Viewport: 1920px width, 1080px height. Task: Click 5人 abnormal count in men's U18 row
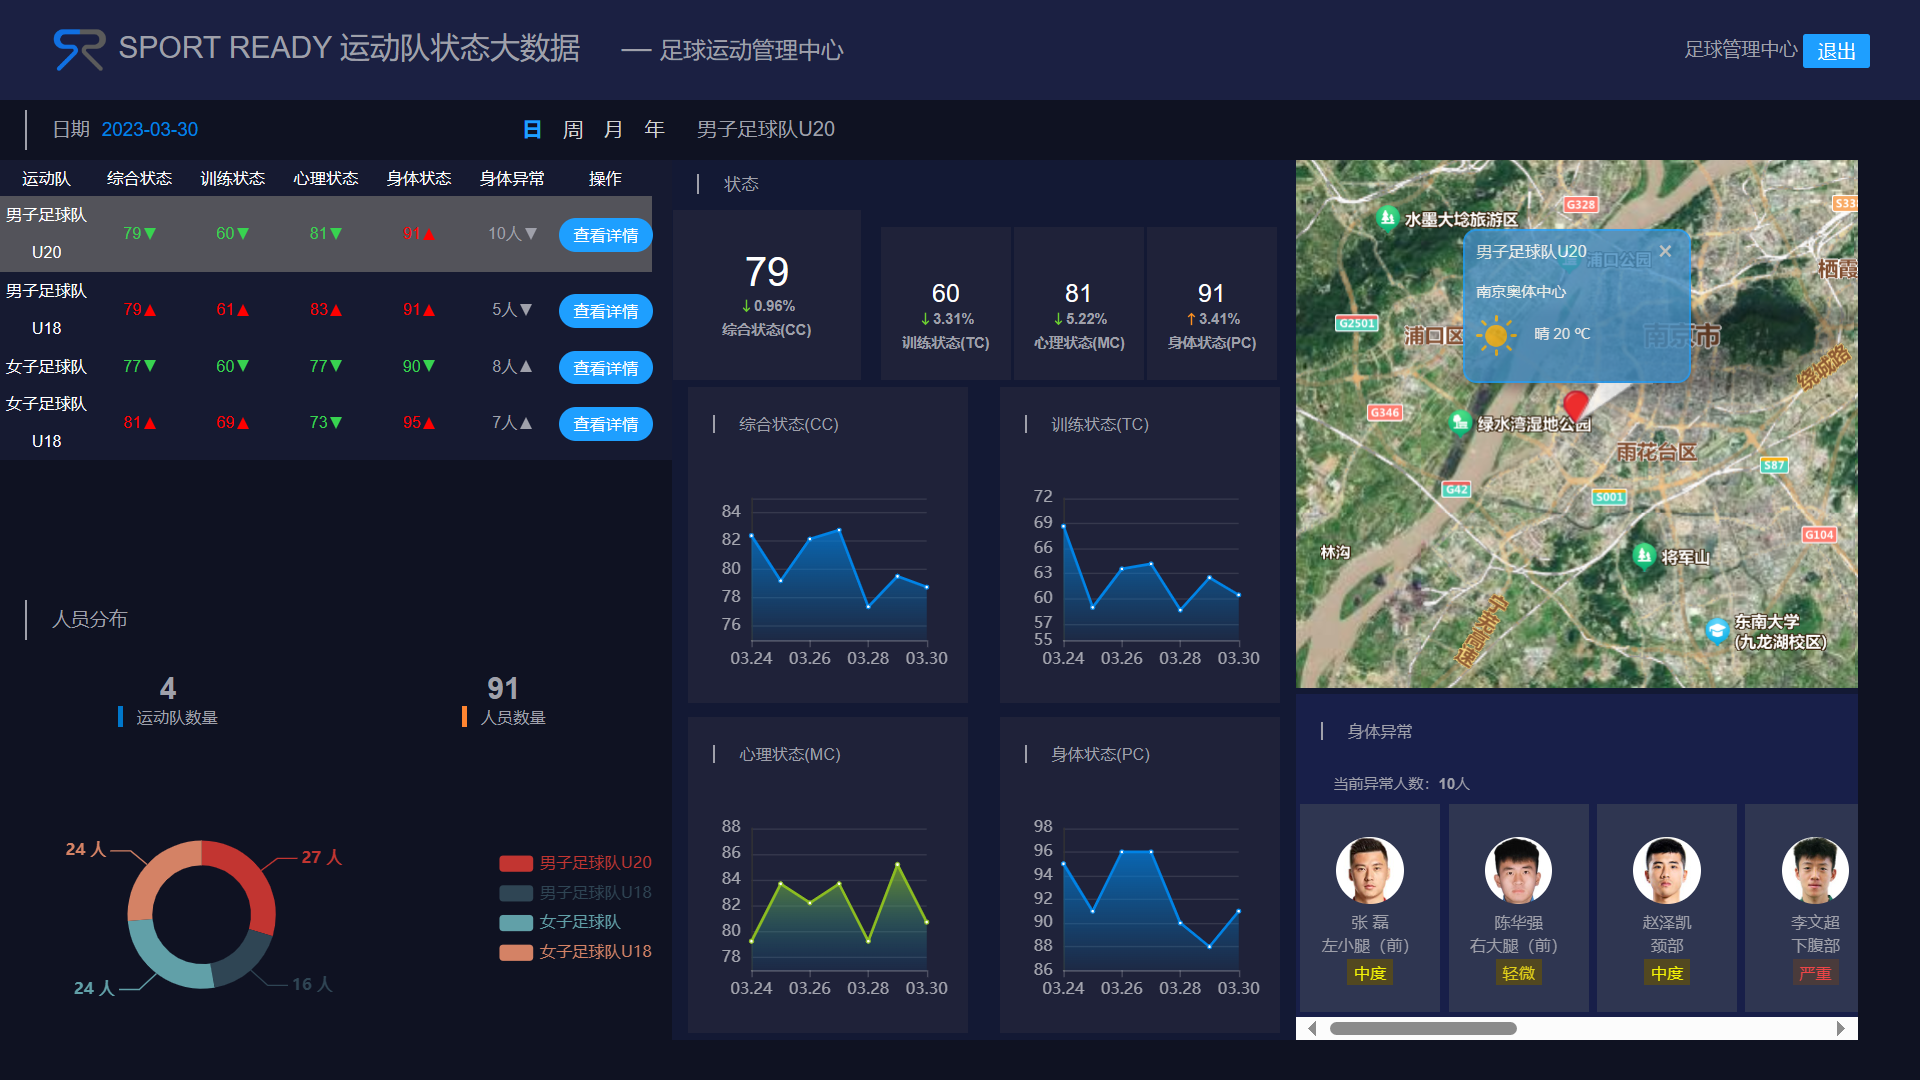coord(512,310)
